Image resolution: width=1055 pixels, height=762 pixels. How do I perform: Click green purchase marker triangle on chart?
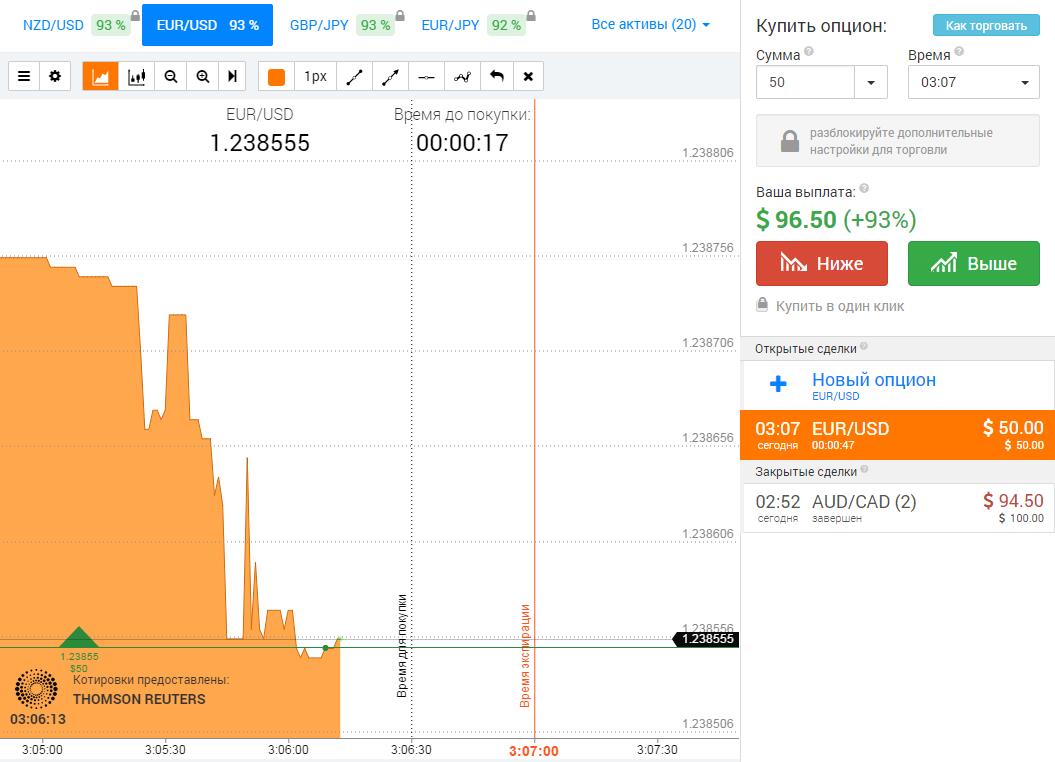79,637
